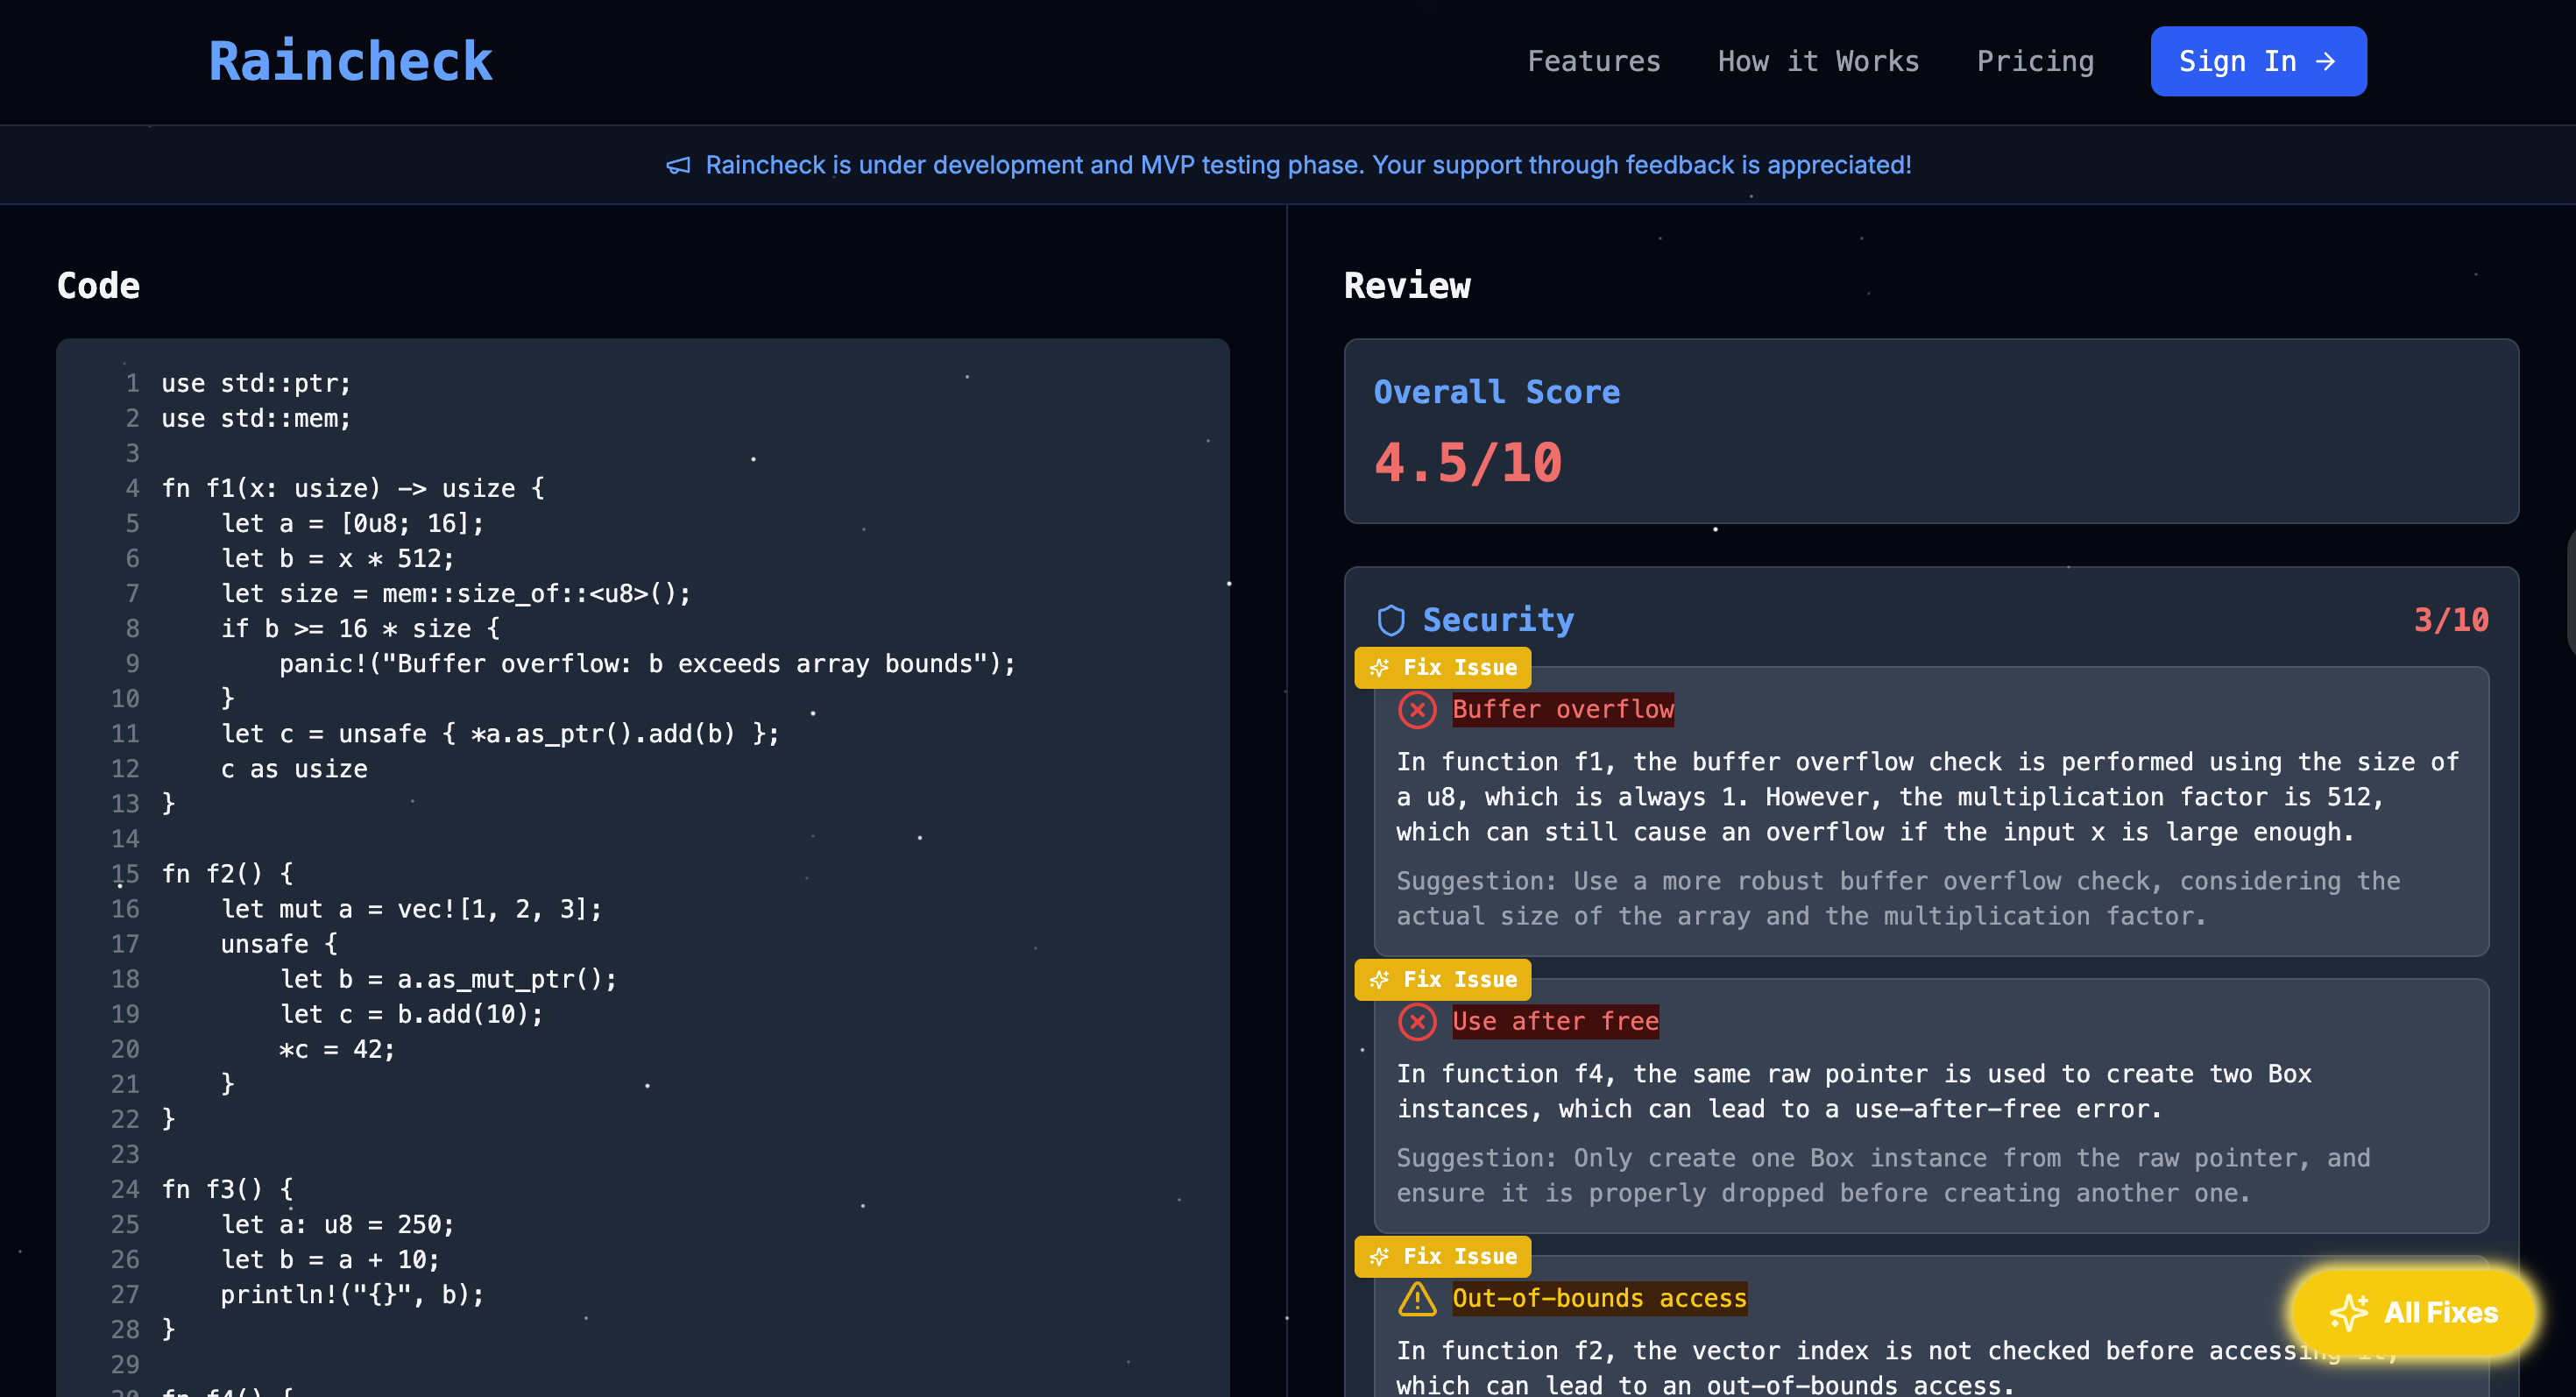Click the red error icon beside Buffer overflow
The height and width of the screenshot is (1397, 2576).
pyautogui.click(x=1417, y=710)
